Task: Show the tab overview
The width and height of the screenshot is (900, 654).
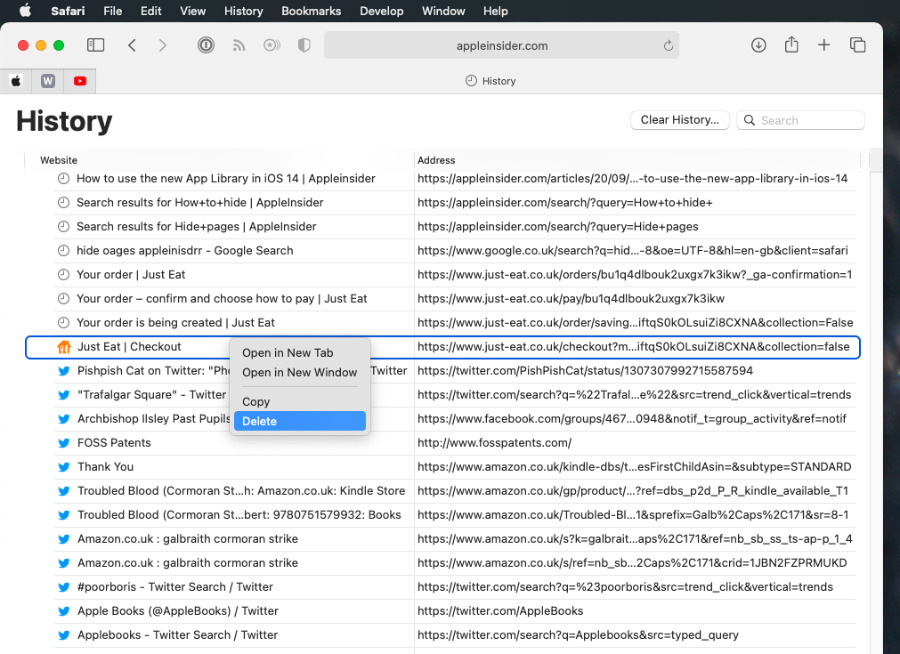Action: pos(857,45)
